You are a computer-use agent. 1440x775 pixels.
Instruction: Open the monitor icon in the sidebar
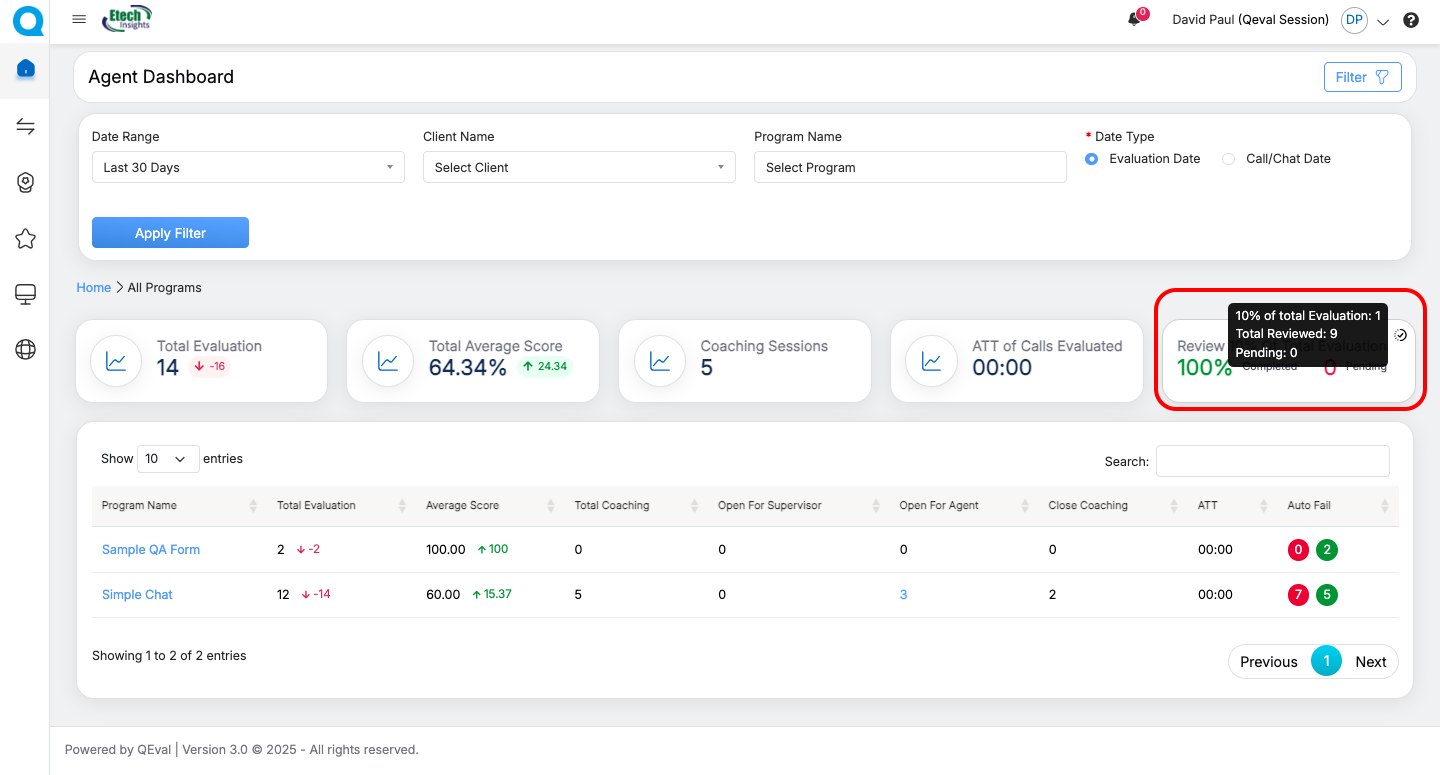click(x=26, y=294)
